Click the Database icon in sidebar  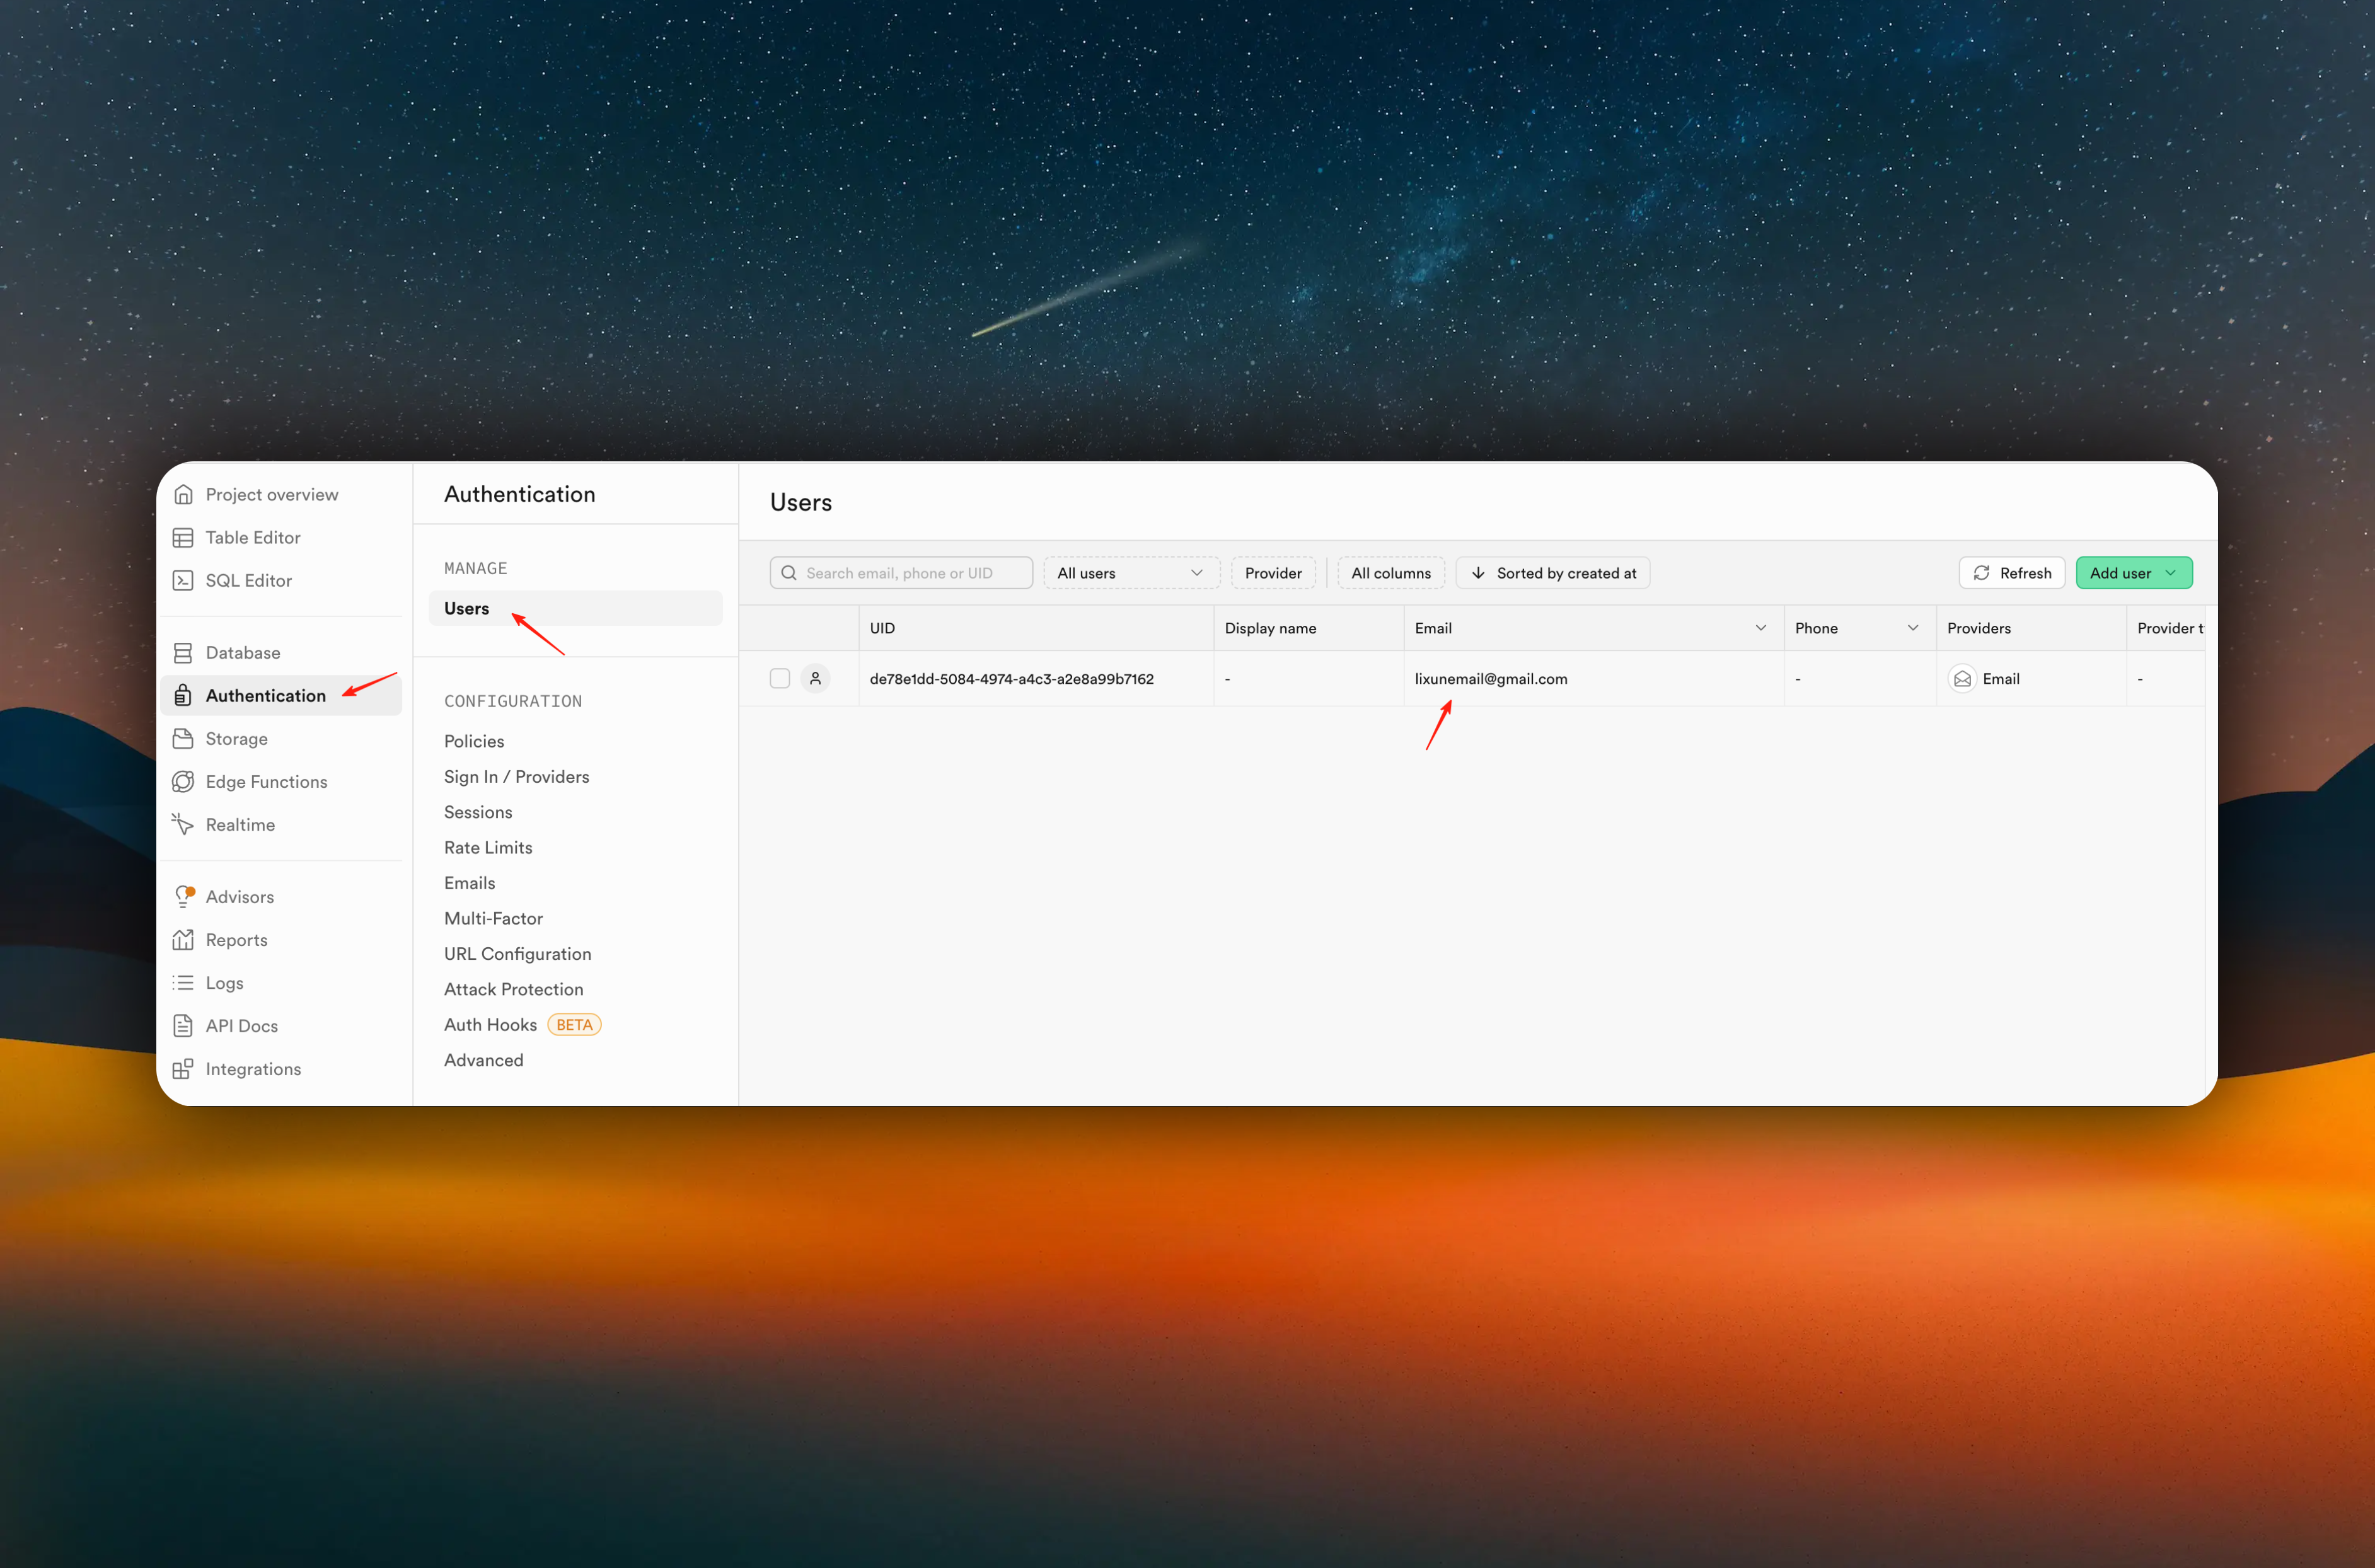point(183,653)
